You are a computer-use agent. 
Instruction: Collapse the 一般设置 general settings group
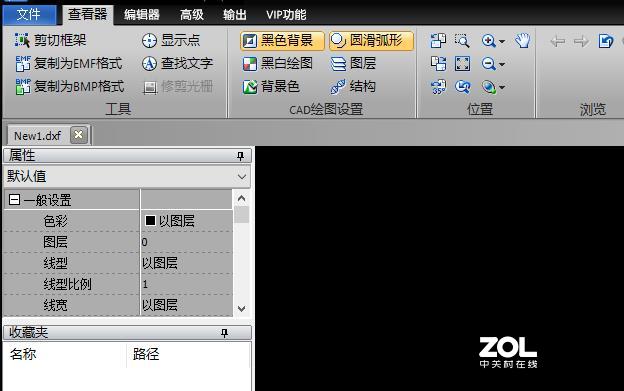[x=14, y=199]
